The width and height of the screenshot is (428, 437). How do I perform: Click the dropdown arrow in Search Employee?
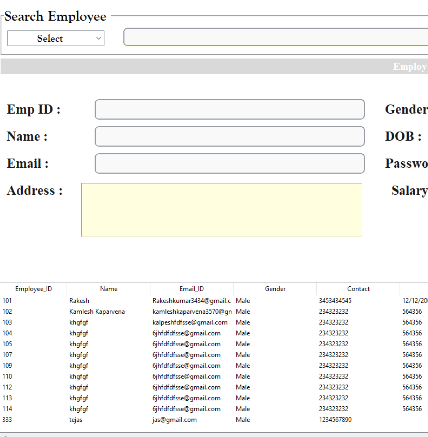98,38
